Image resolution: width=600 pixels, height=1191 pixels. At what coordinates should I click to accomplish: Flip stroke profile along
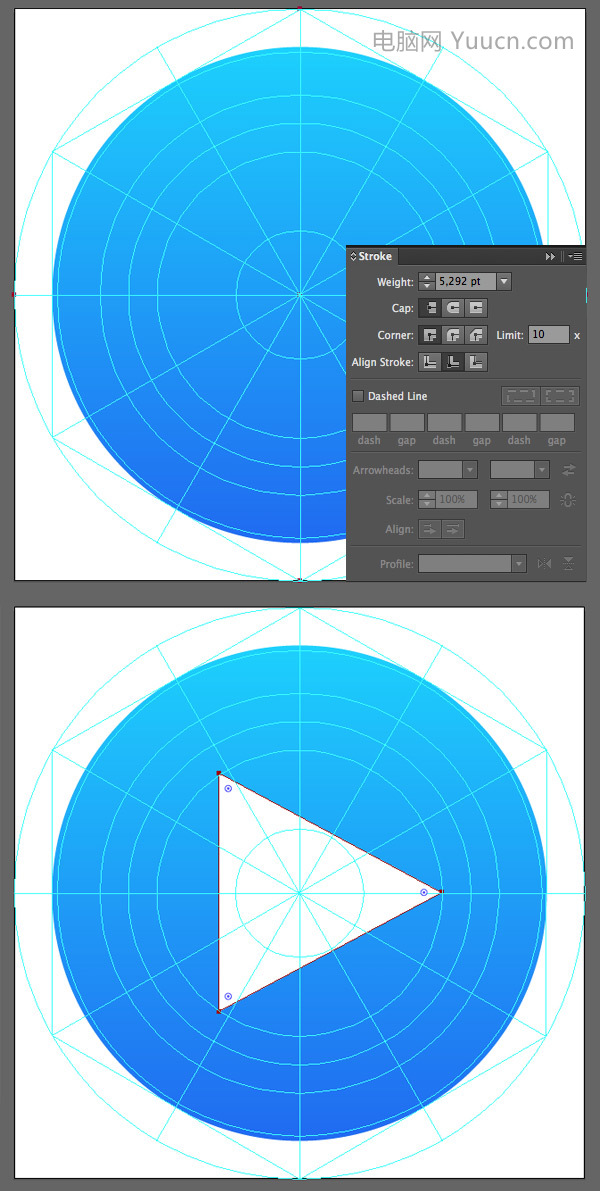544,564
